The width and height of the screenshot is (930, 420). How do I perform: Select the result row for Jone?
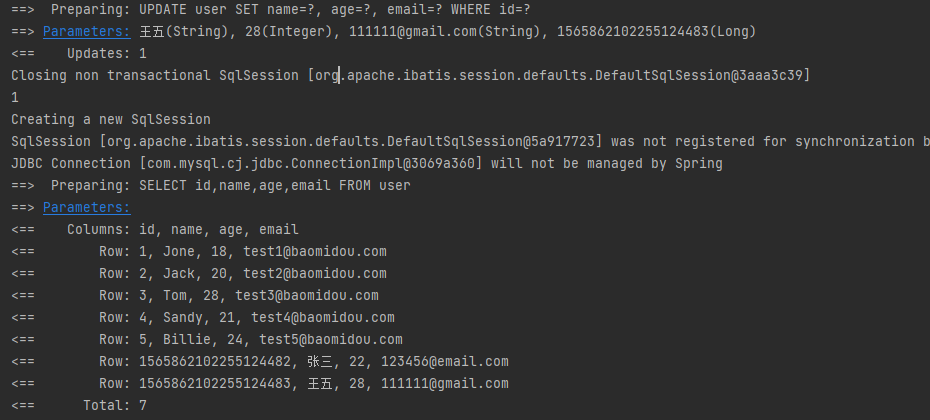point(242,252)
